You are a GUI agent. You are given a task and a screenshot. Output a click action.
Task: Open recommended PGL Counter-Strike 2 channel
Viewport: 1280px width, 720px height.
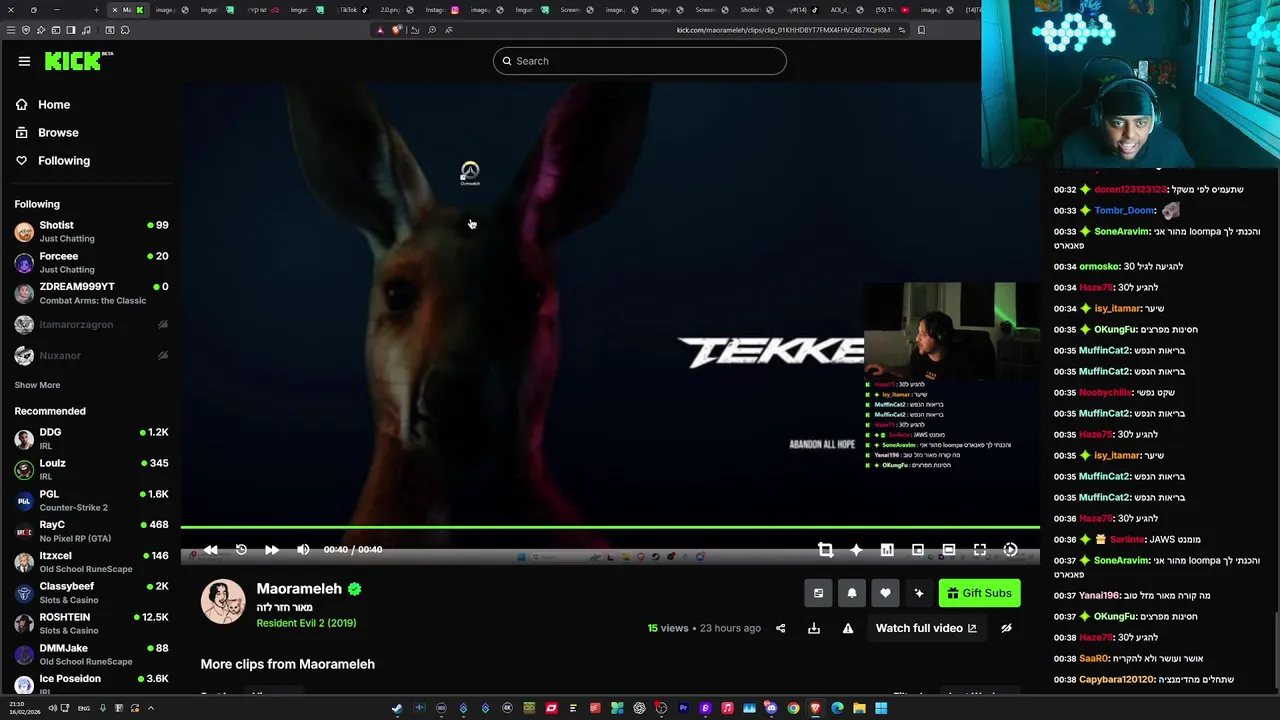pos(91,500)
